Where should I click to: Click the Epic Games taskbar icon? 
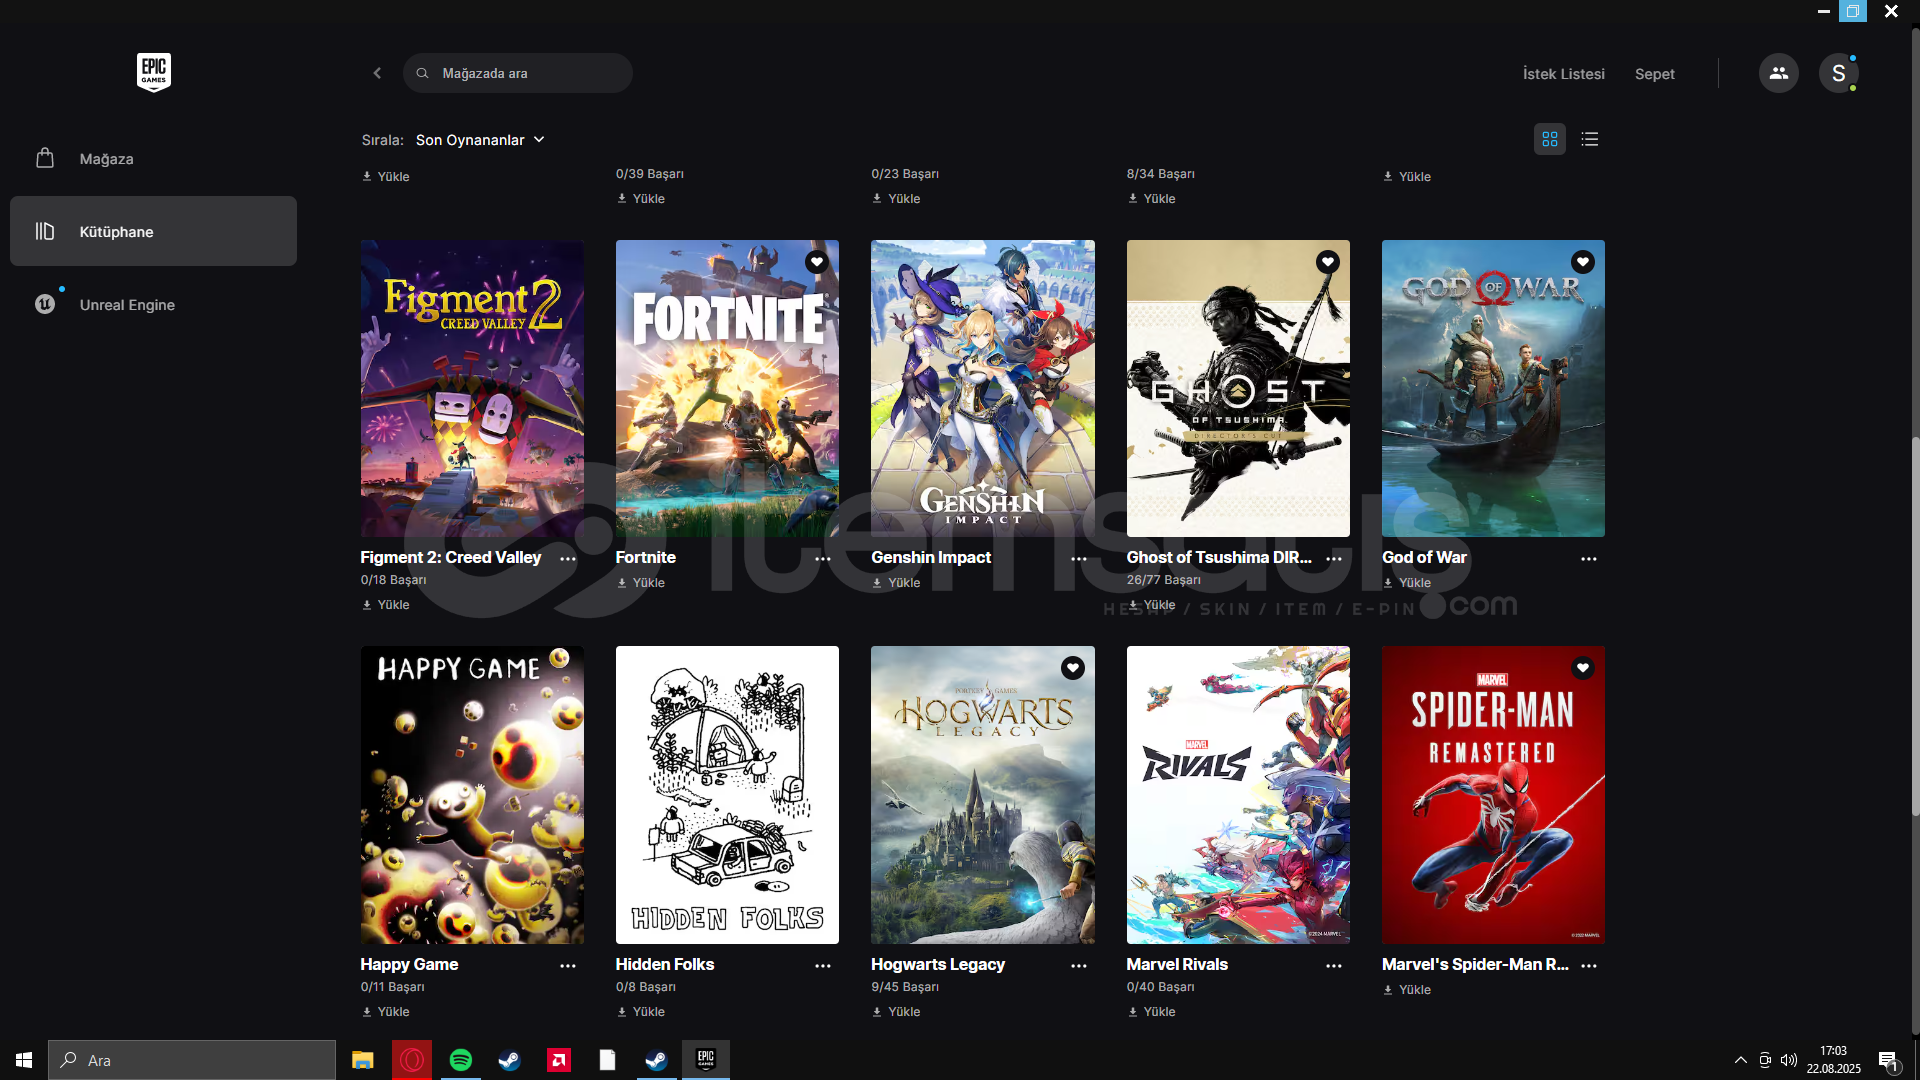706,1060
